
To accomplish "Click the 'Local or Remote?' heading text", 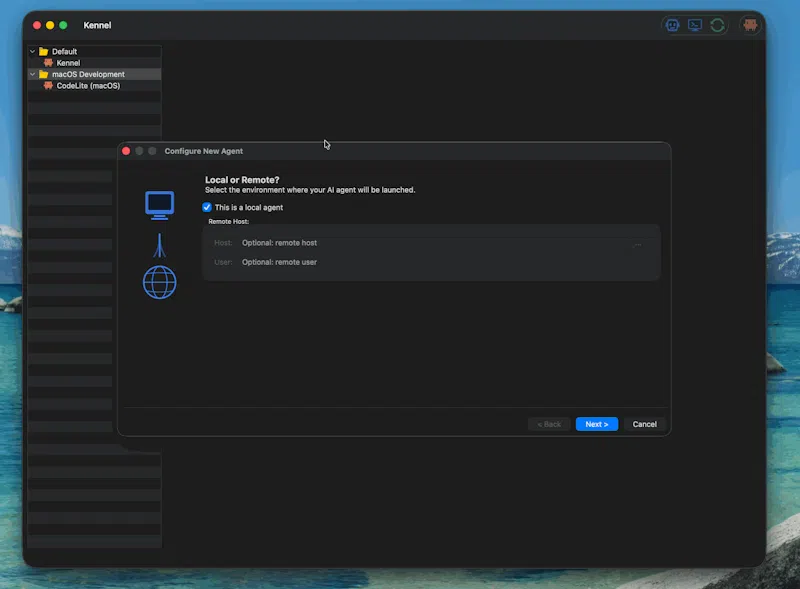I will 242,180.
